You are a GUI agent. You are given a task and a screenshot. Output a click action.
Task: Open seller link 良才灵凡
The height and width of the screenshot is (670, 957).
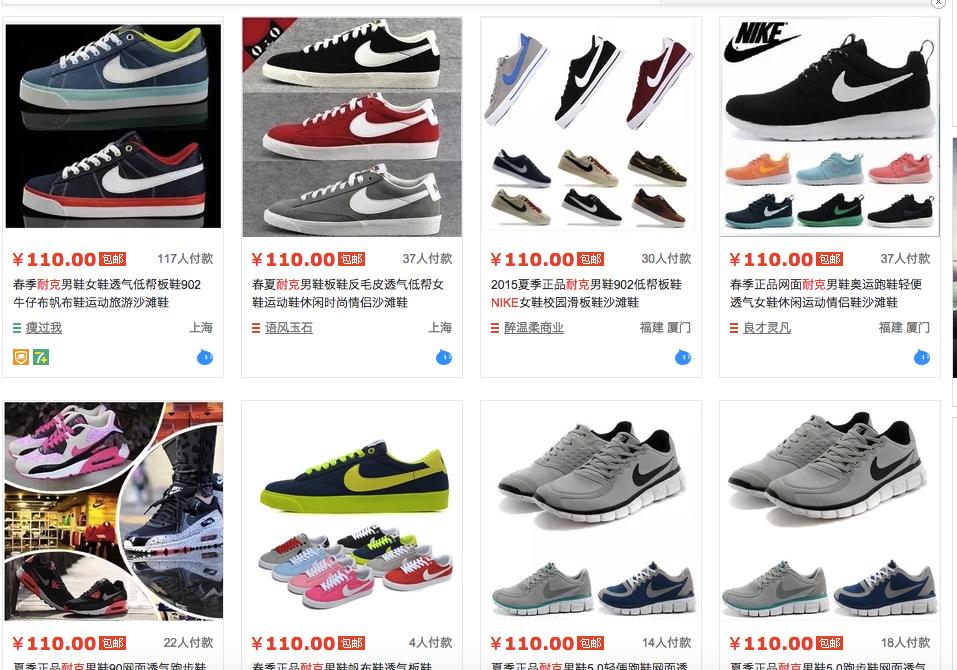(767, 328)
